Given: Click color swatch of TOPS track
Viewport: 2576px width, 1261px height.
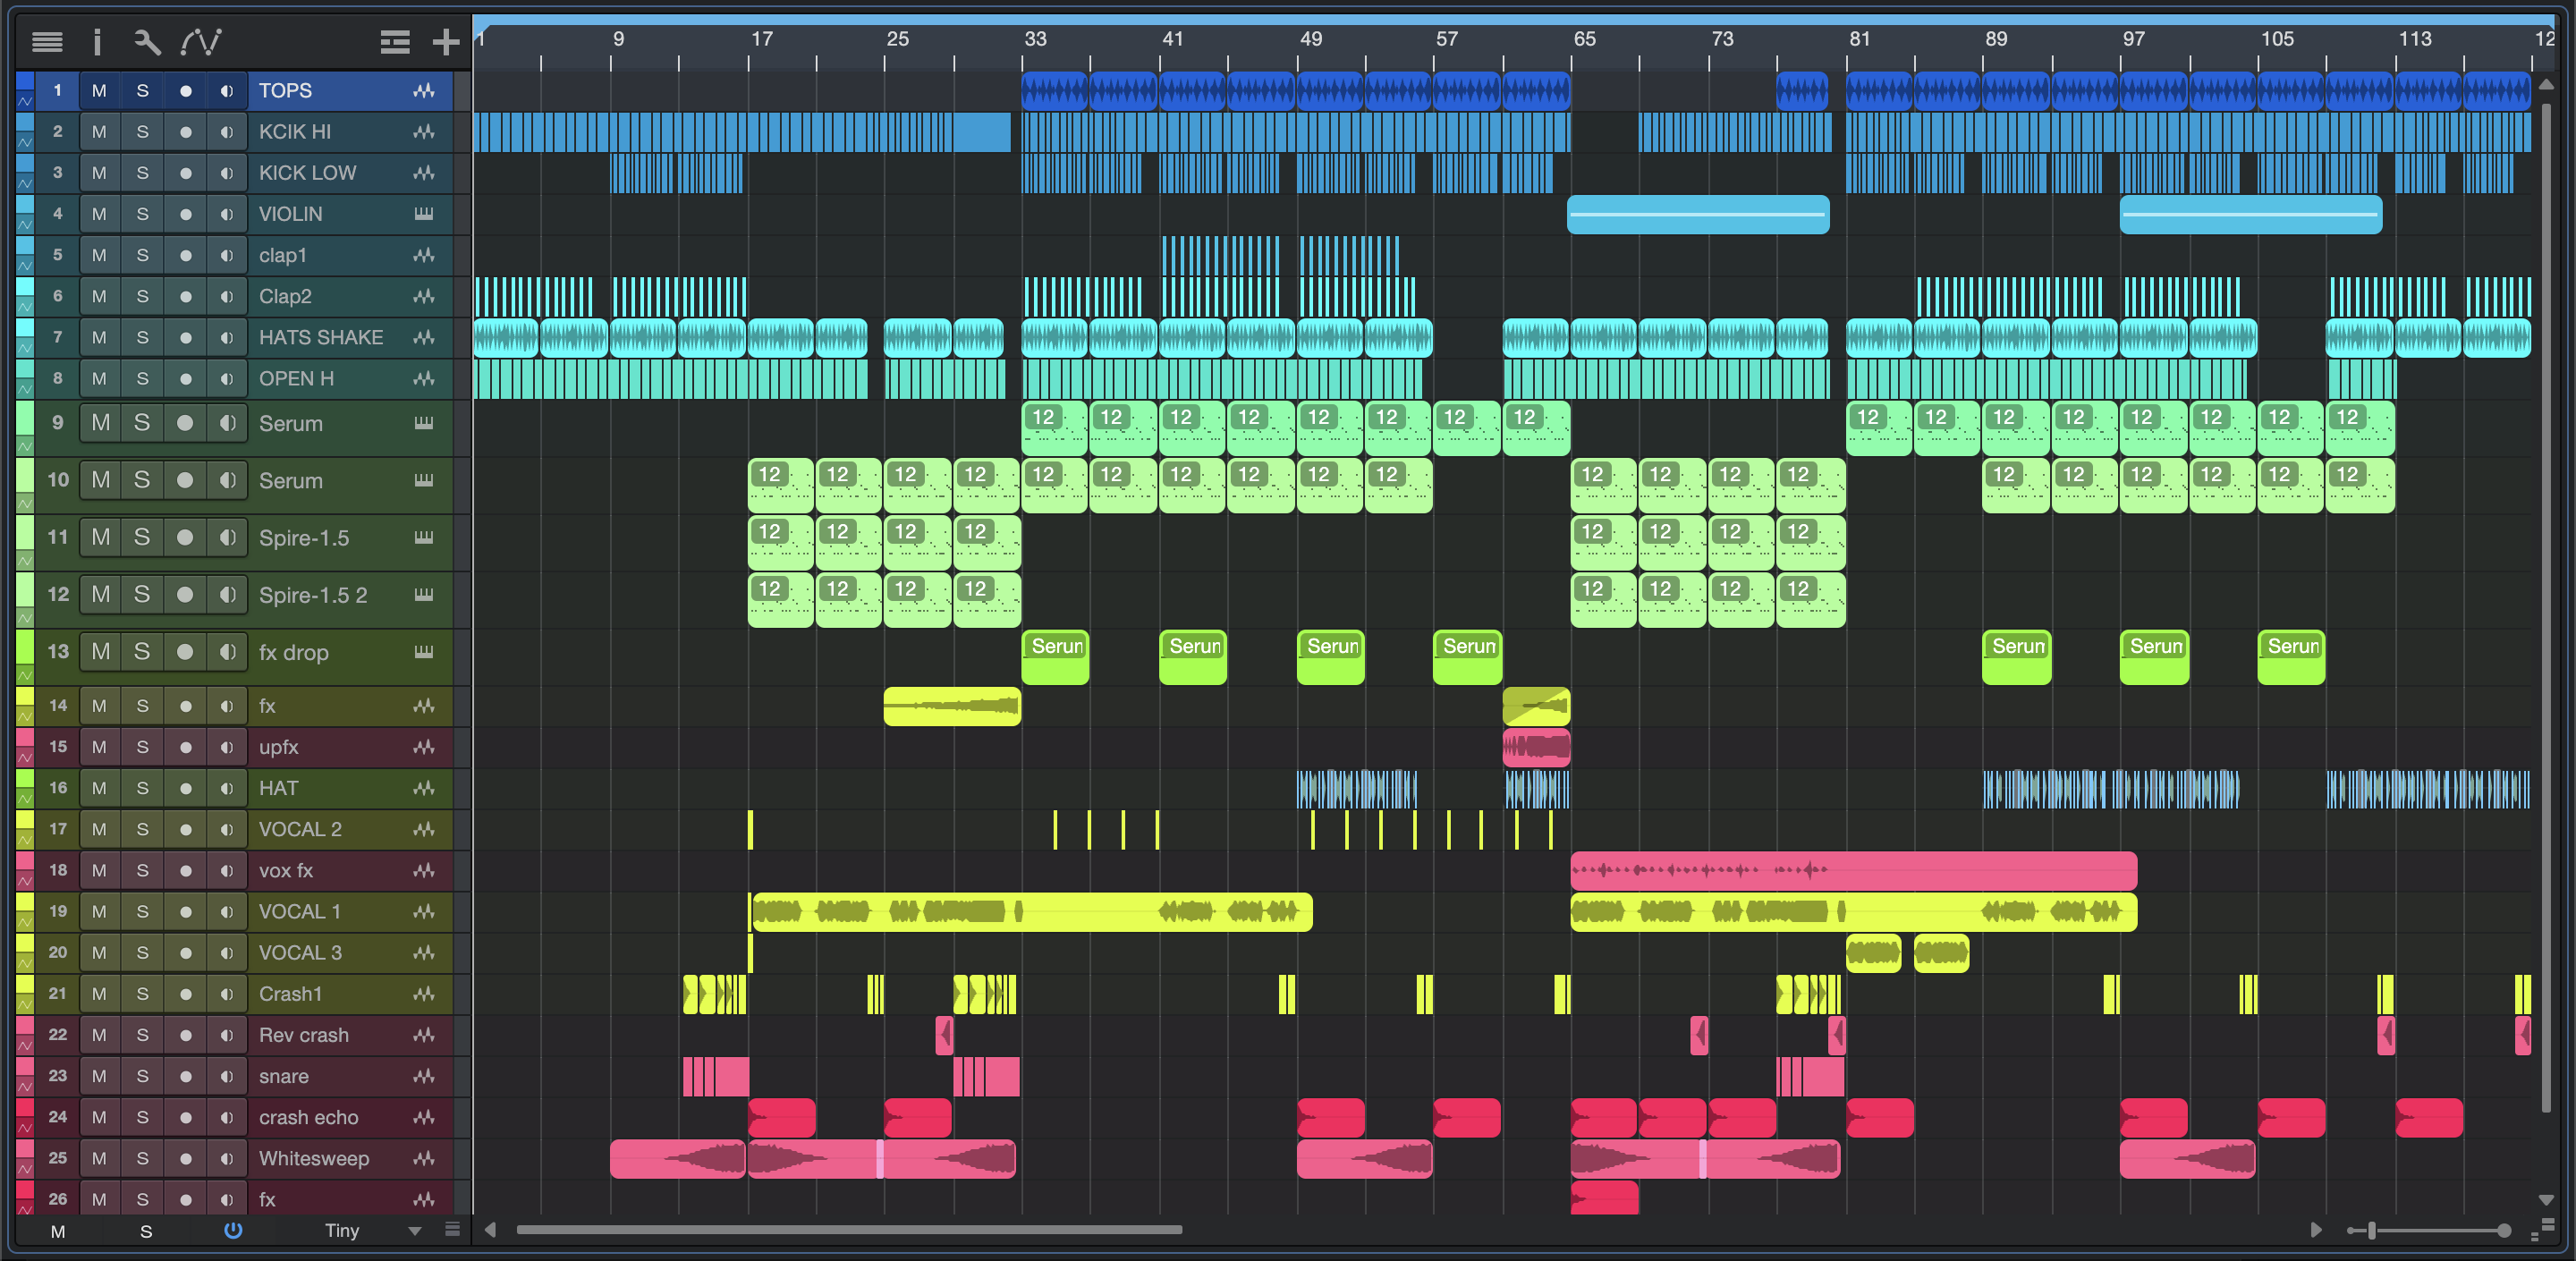Looking at the screenshot, I should click(25, 82).
